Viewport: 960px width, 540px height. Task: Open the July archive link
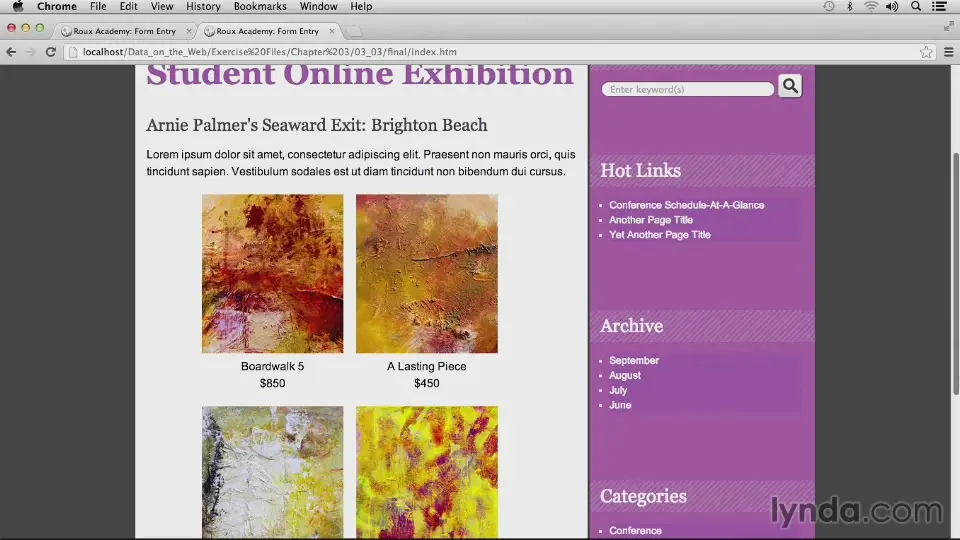(618, 390)
